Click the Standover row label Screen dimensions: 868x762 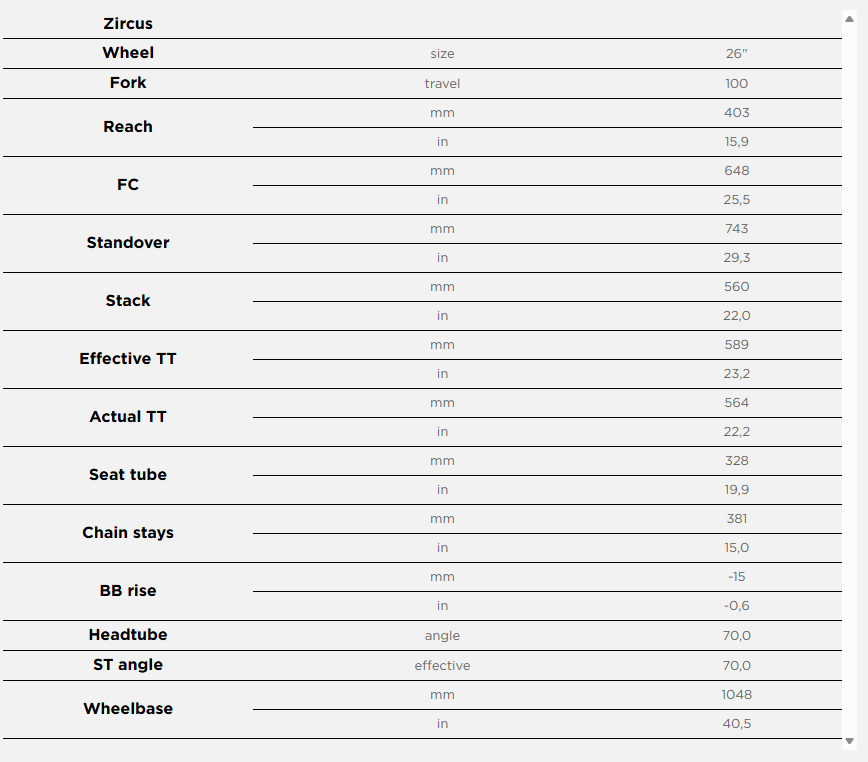(128, 243)
